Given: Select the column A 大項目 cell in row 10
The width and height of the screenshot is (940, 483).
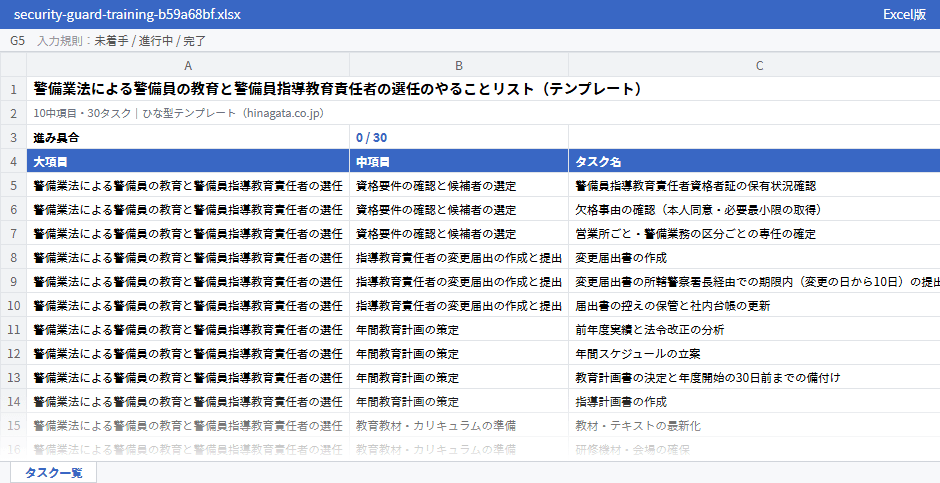Looking at the screenshot, I should pyautogui.click(x=188, y=305).
